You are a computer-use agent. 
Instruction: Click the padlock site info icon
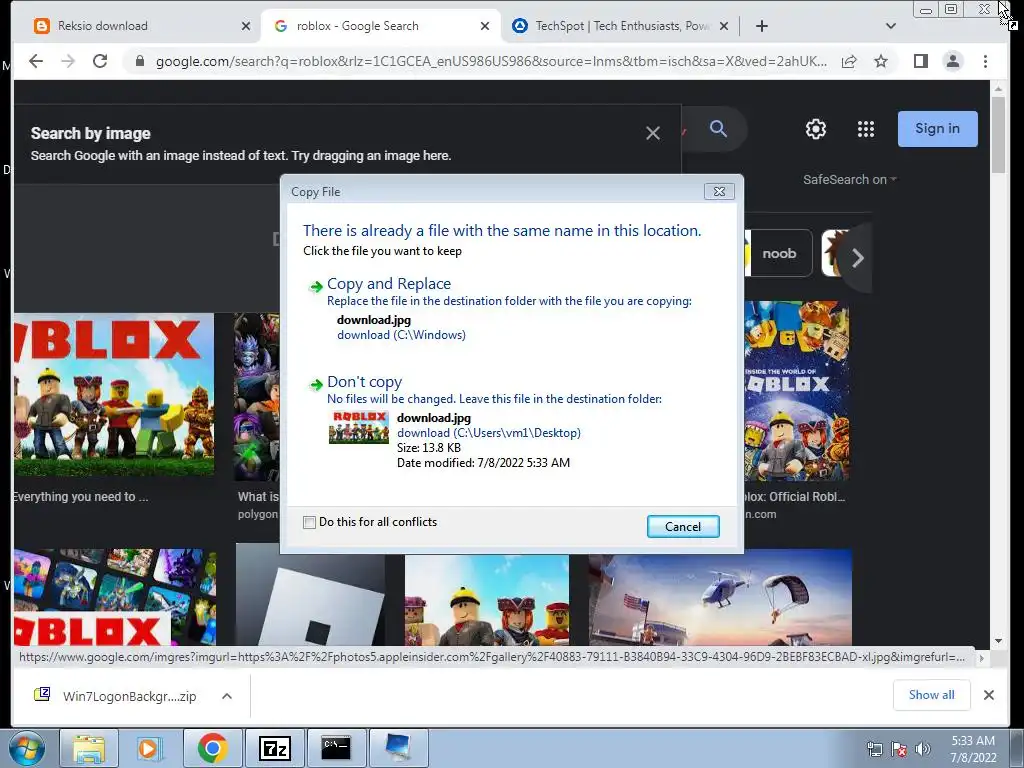139,61
